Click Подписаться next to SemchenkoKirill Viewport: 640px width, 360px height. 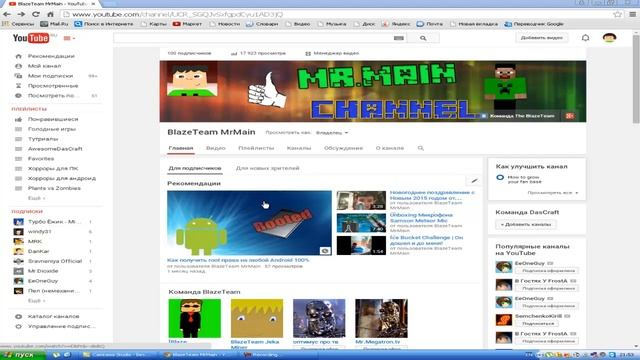coord(538,323)
